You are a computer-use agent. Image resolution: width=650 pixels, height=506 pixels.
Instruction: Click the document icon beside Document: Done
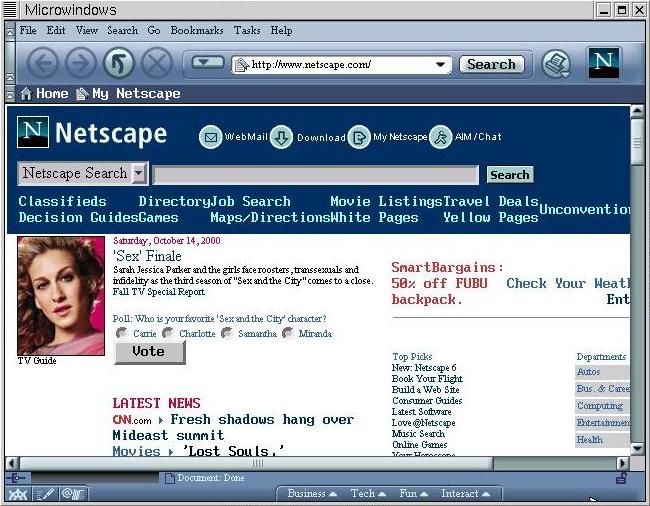coord(170,479)
